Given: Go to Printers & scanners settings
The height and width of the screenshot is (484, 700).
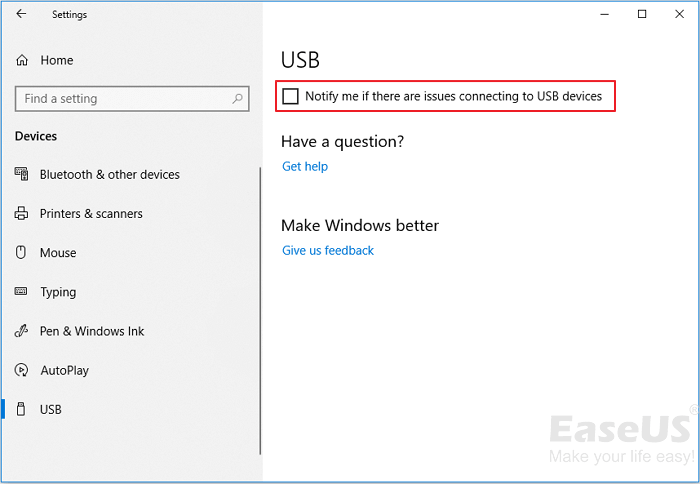Looking at the screenshot, I should 91,213.
